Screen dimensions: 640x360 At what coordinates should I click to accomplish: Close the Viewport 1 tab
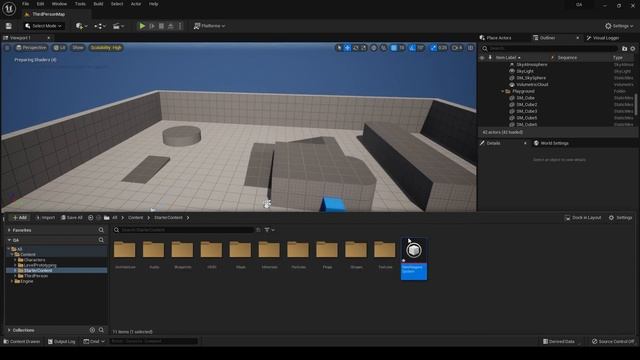[49, 38]
